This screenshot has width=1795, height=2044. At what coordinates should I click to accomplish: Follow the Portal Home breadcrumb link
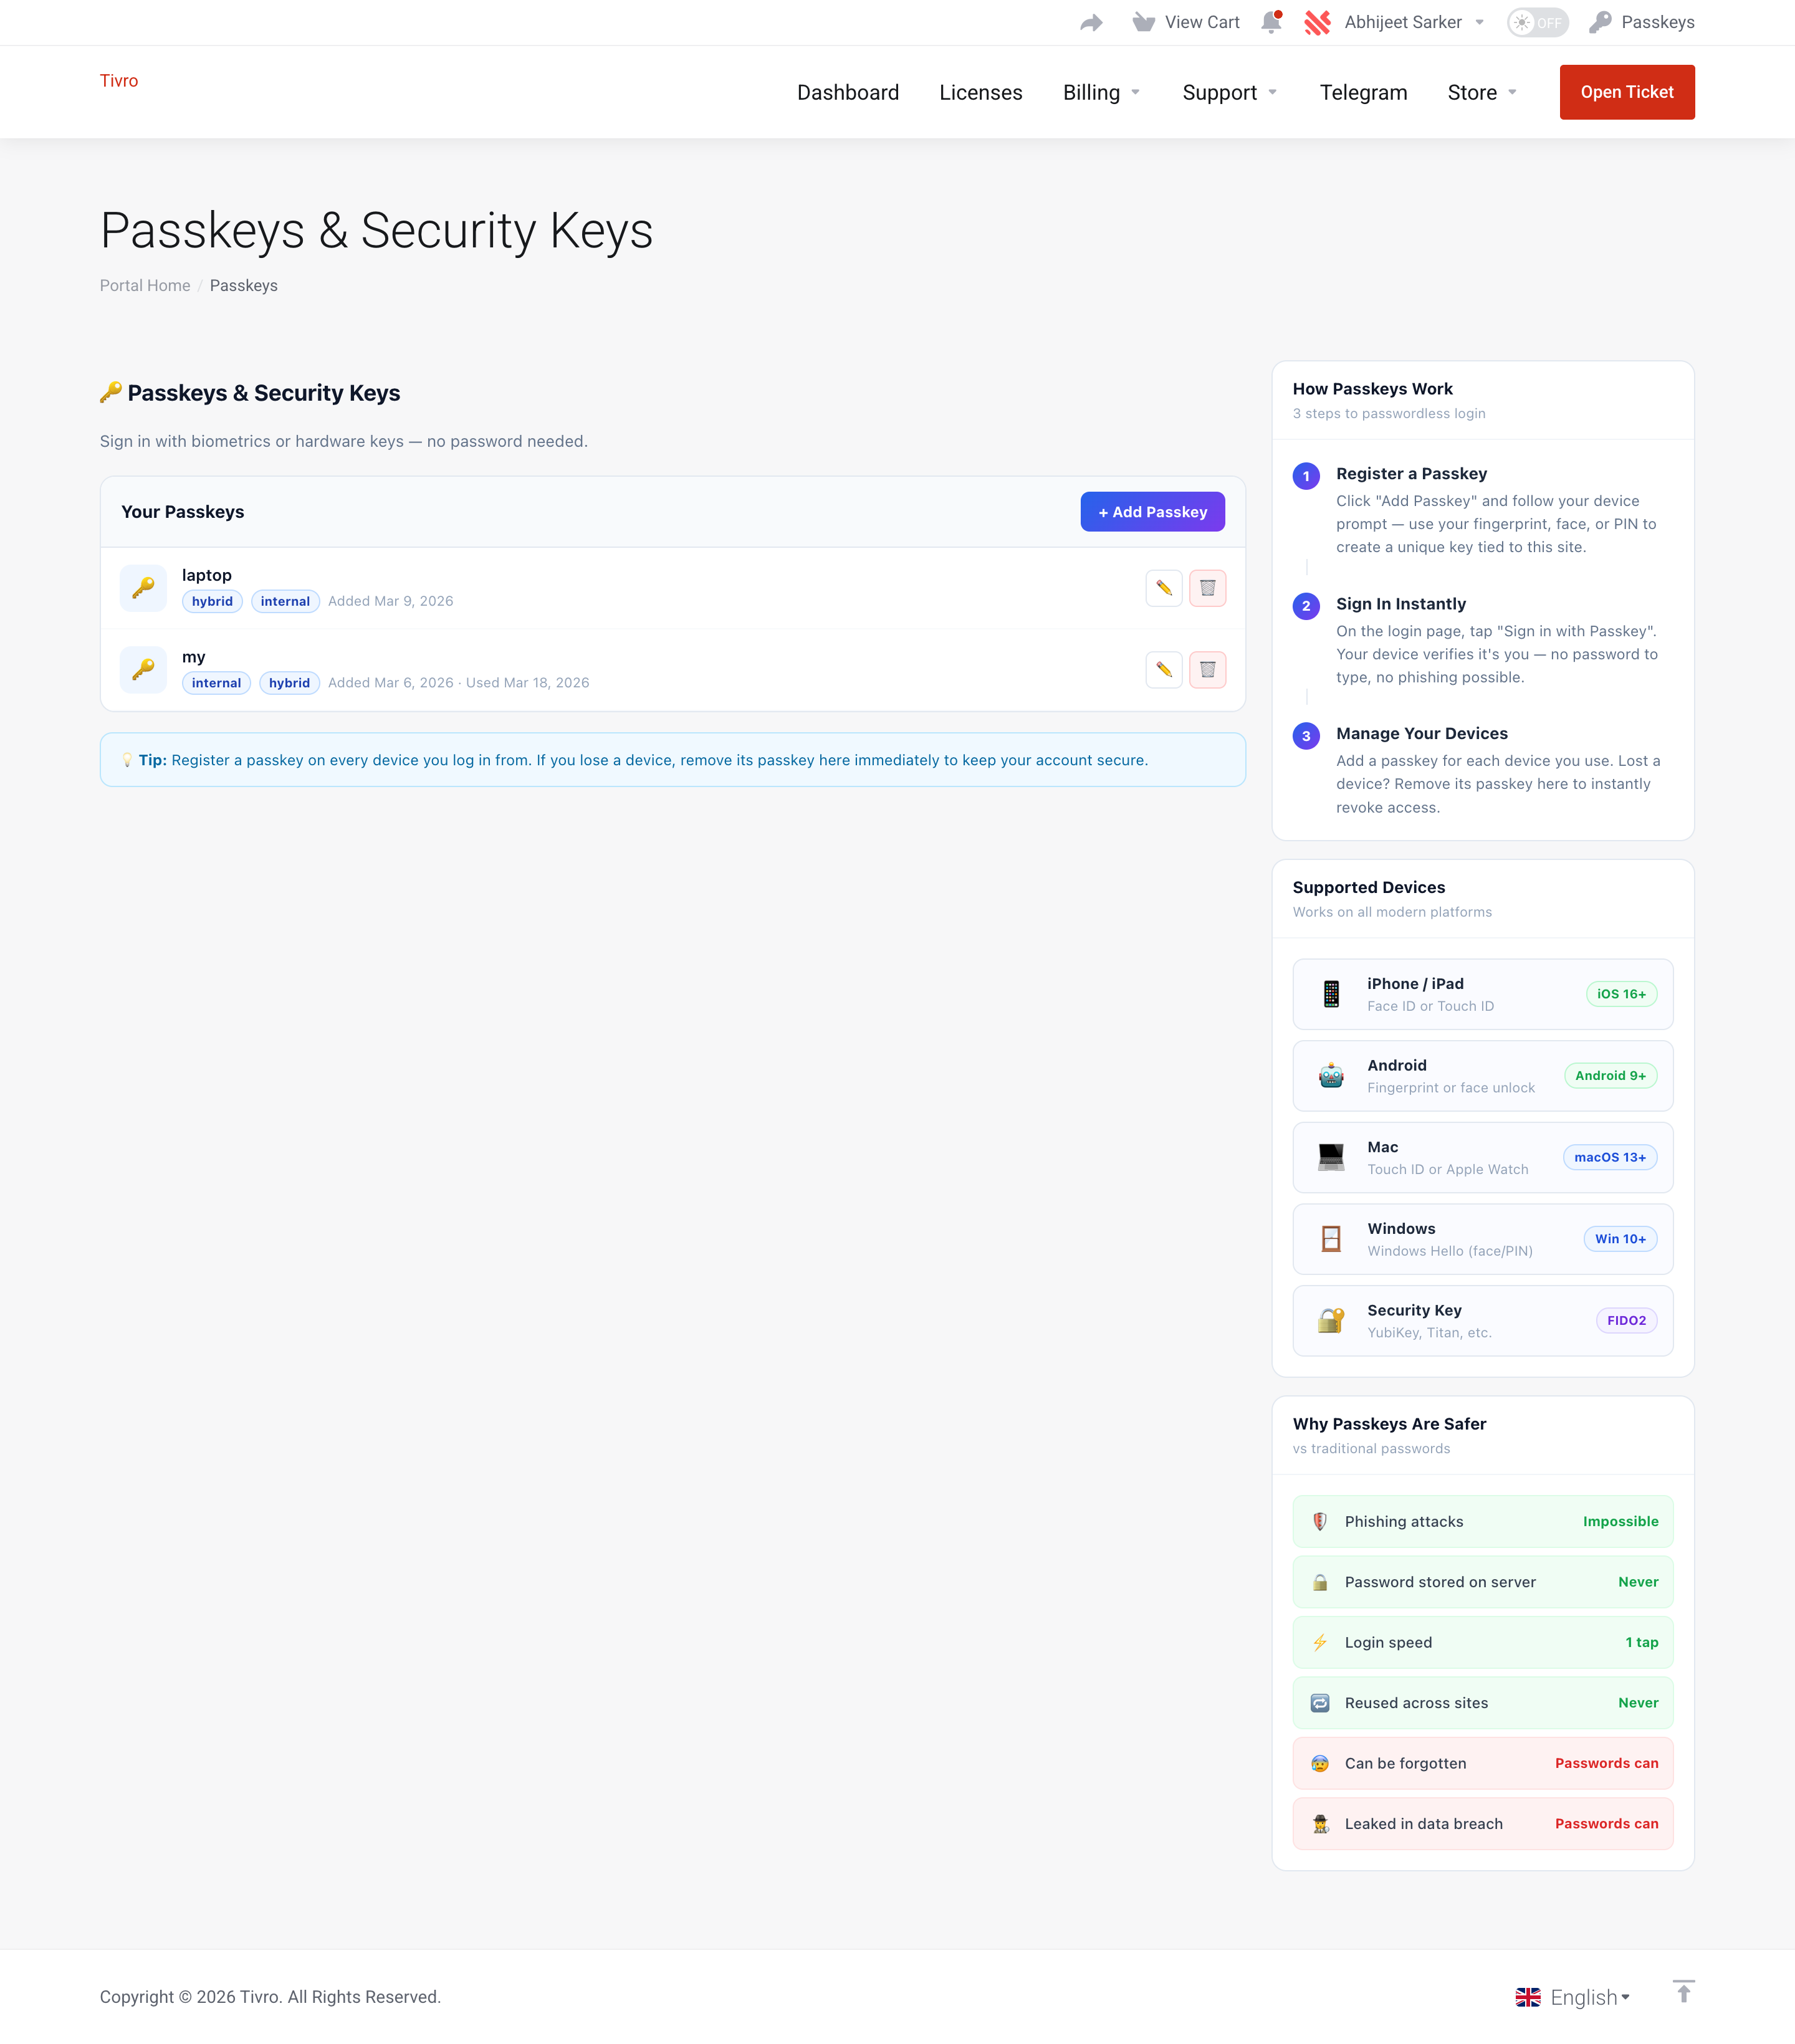pyautogui.click(x=145, y=286)
